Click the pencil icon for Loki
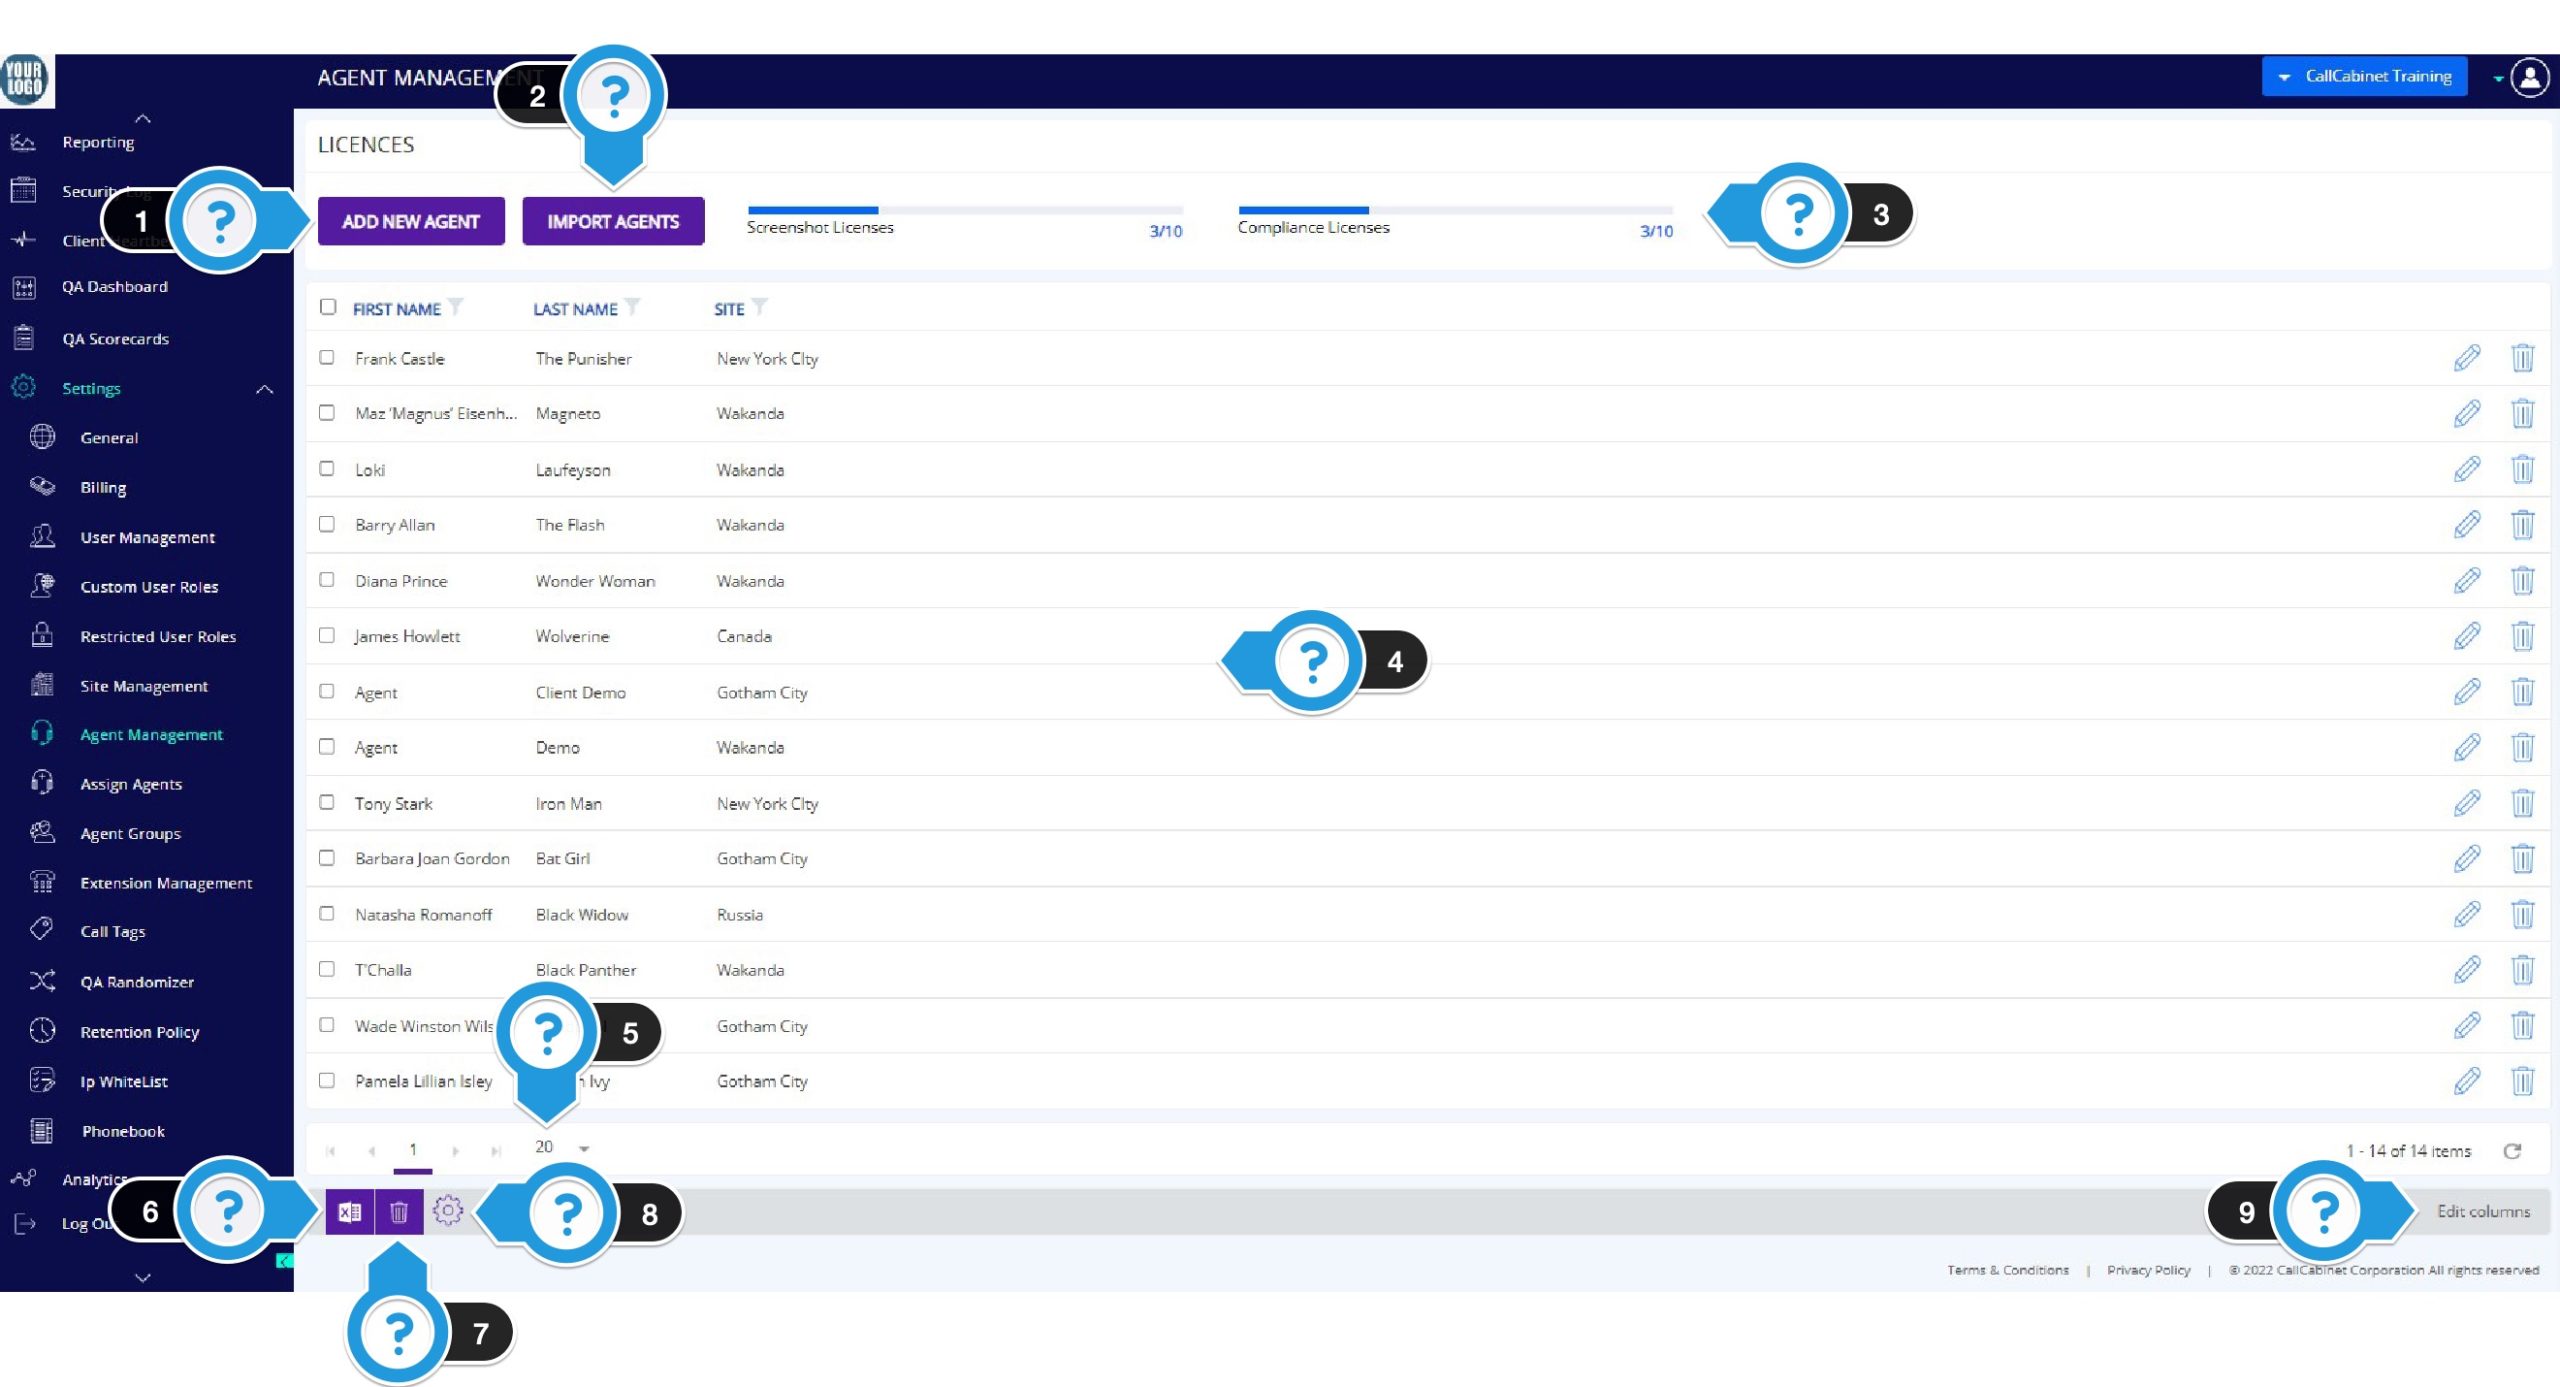The width and height of the screenshot is (2560, 1387). 2466,469
